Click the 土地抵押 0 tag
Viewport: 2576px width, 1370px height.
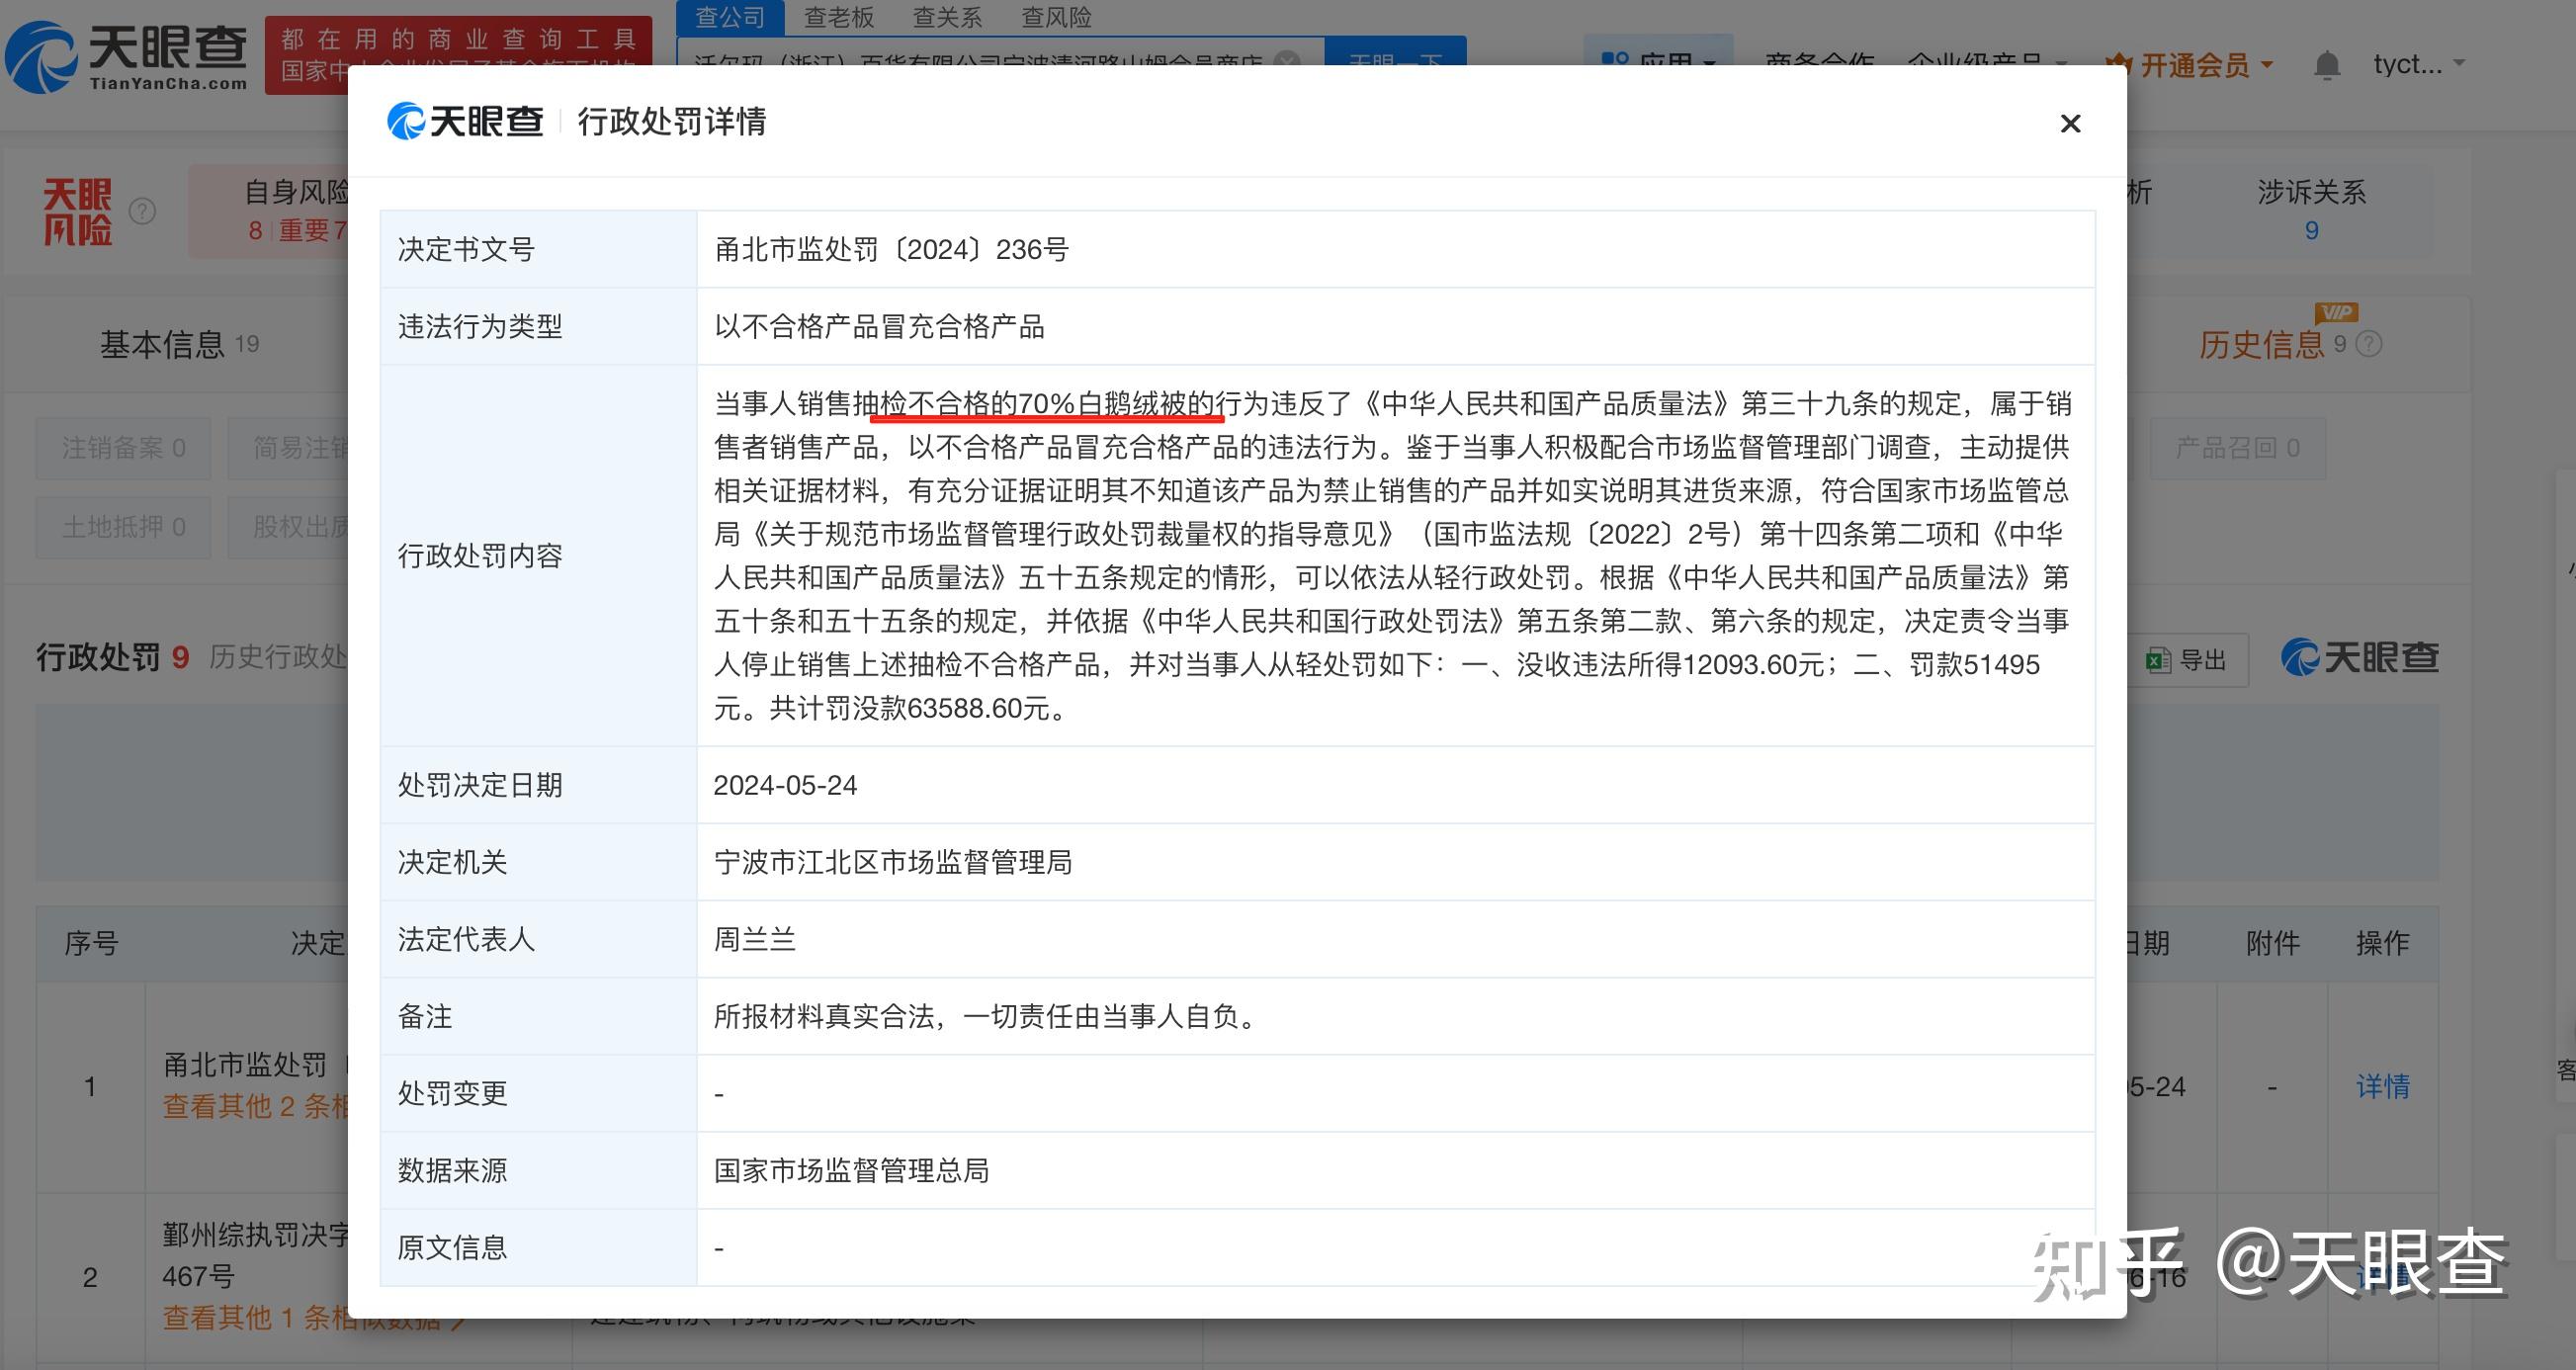tap(124, 527)
